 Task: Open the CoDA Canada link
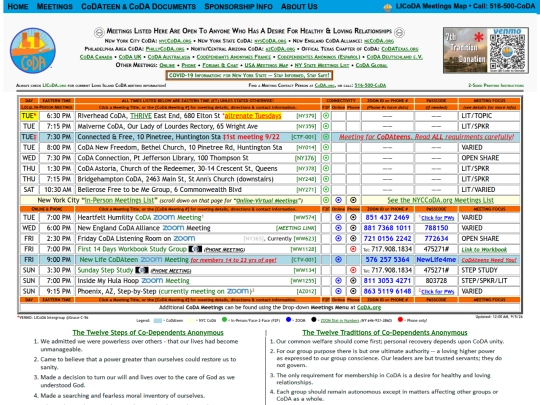[96, 57]
